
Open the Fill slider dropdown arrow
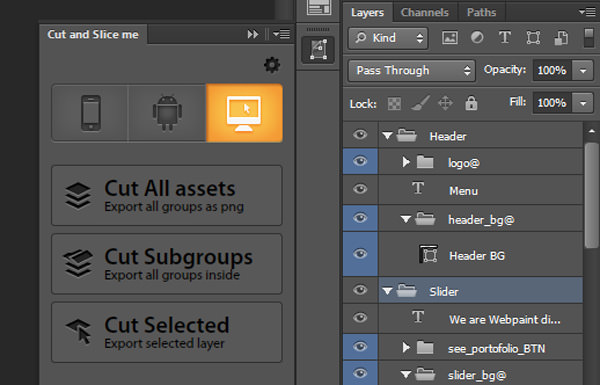click(x=583, y=103)
